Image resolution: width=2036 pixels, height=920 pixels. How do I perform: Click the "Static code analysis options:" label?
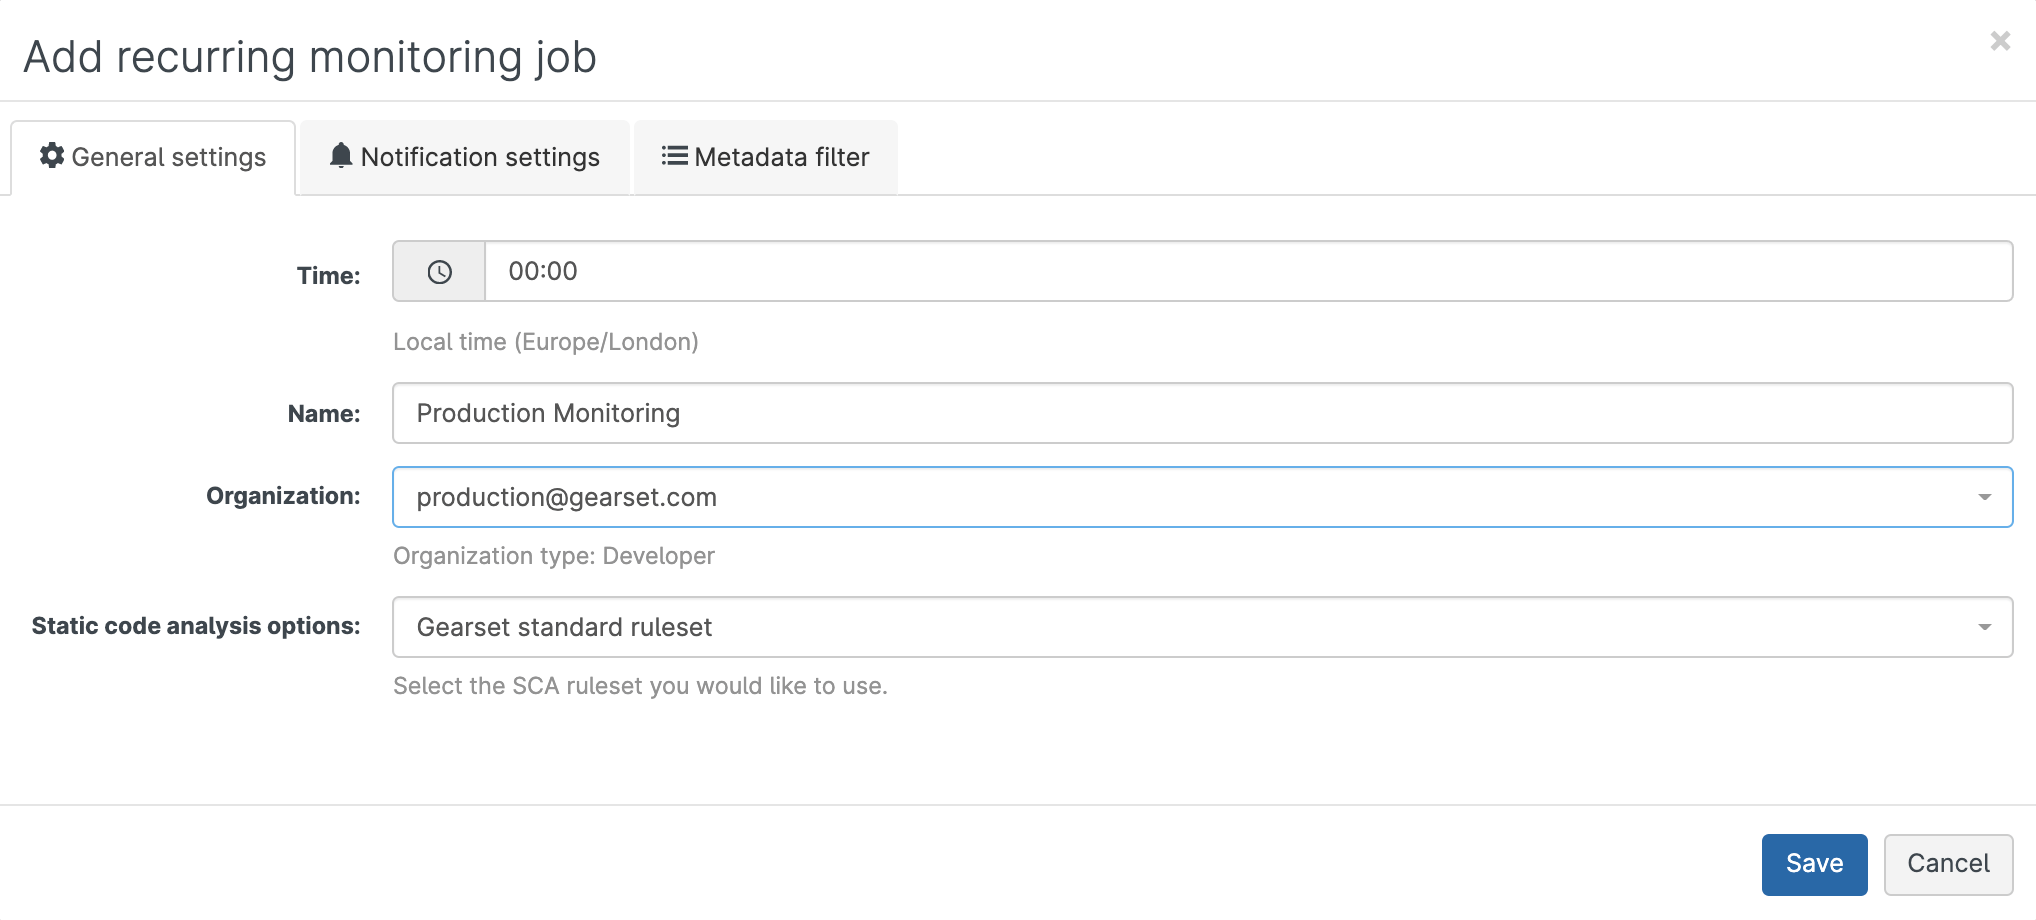click(x=196, y=626)
